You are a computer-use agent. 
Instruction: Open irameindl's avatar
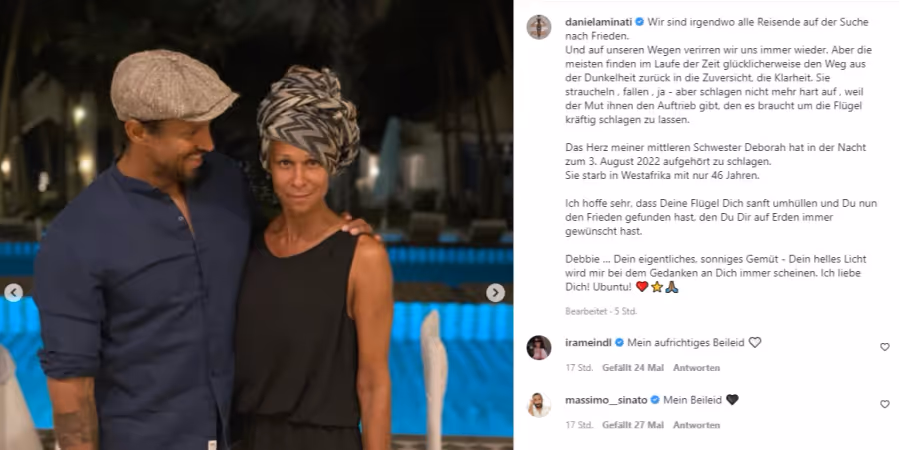[x=538, y=347]
